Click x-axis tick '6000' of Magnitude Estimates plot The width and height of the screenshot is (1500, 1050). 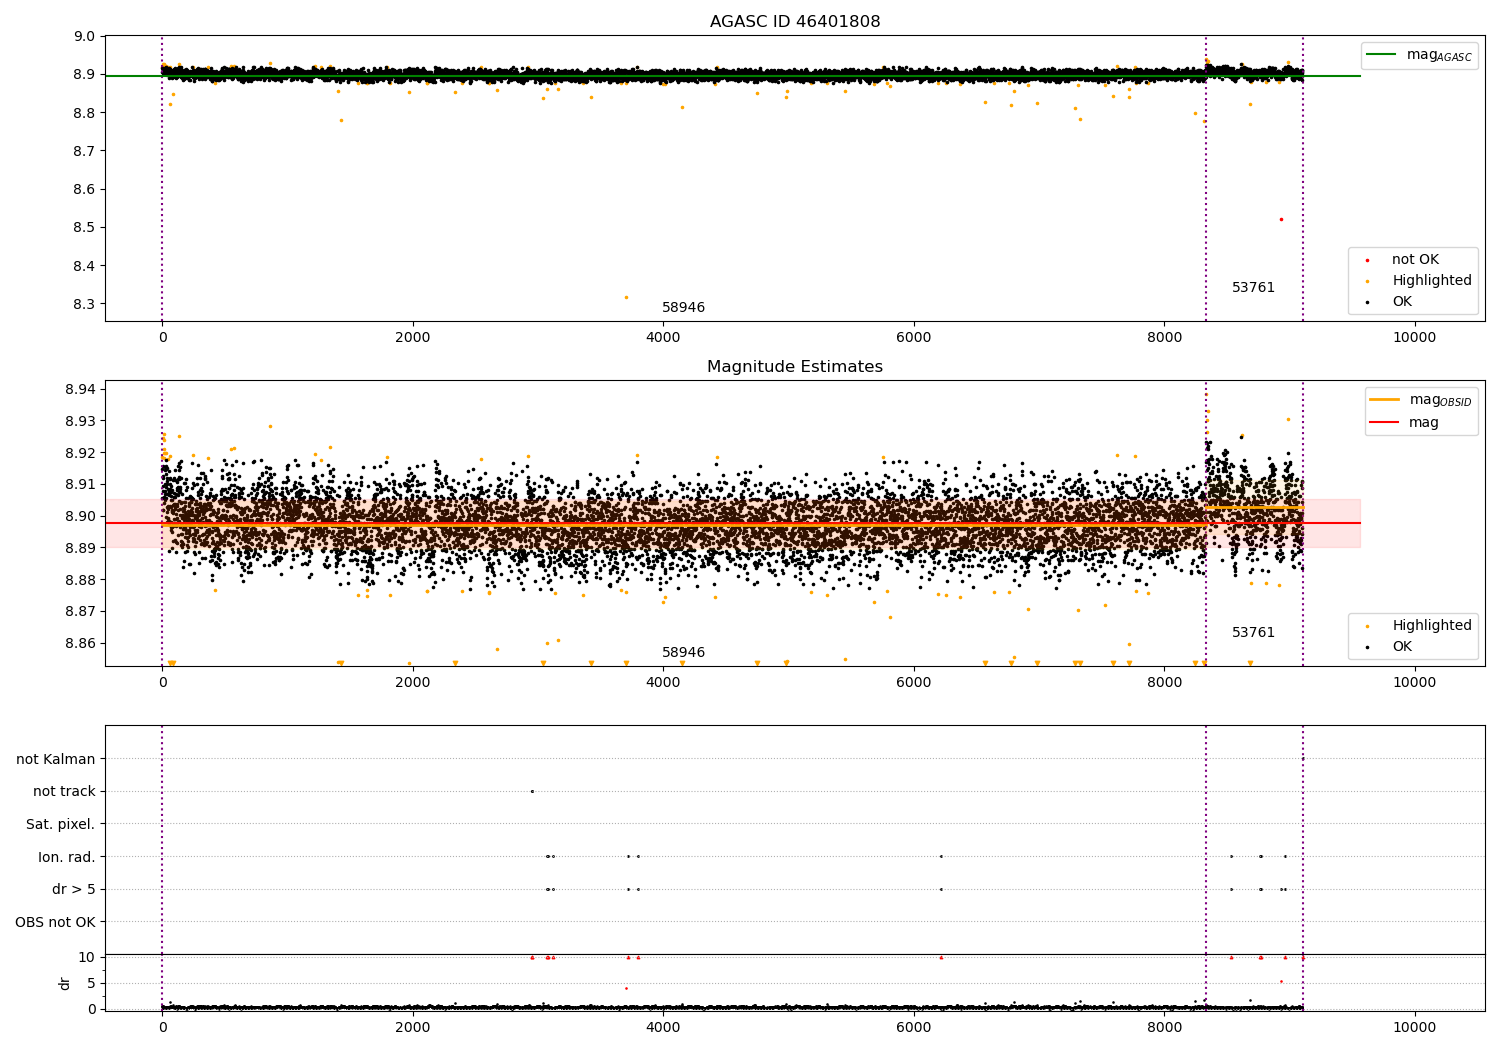point(914,682)
